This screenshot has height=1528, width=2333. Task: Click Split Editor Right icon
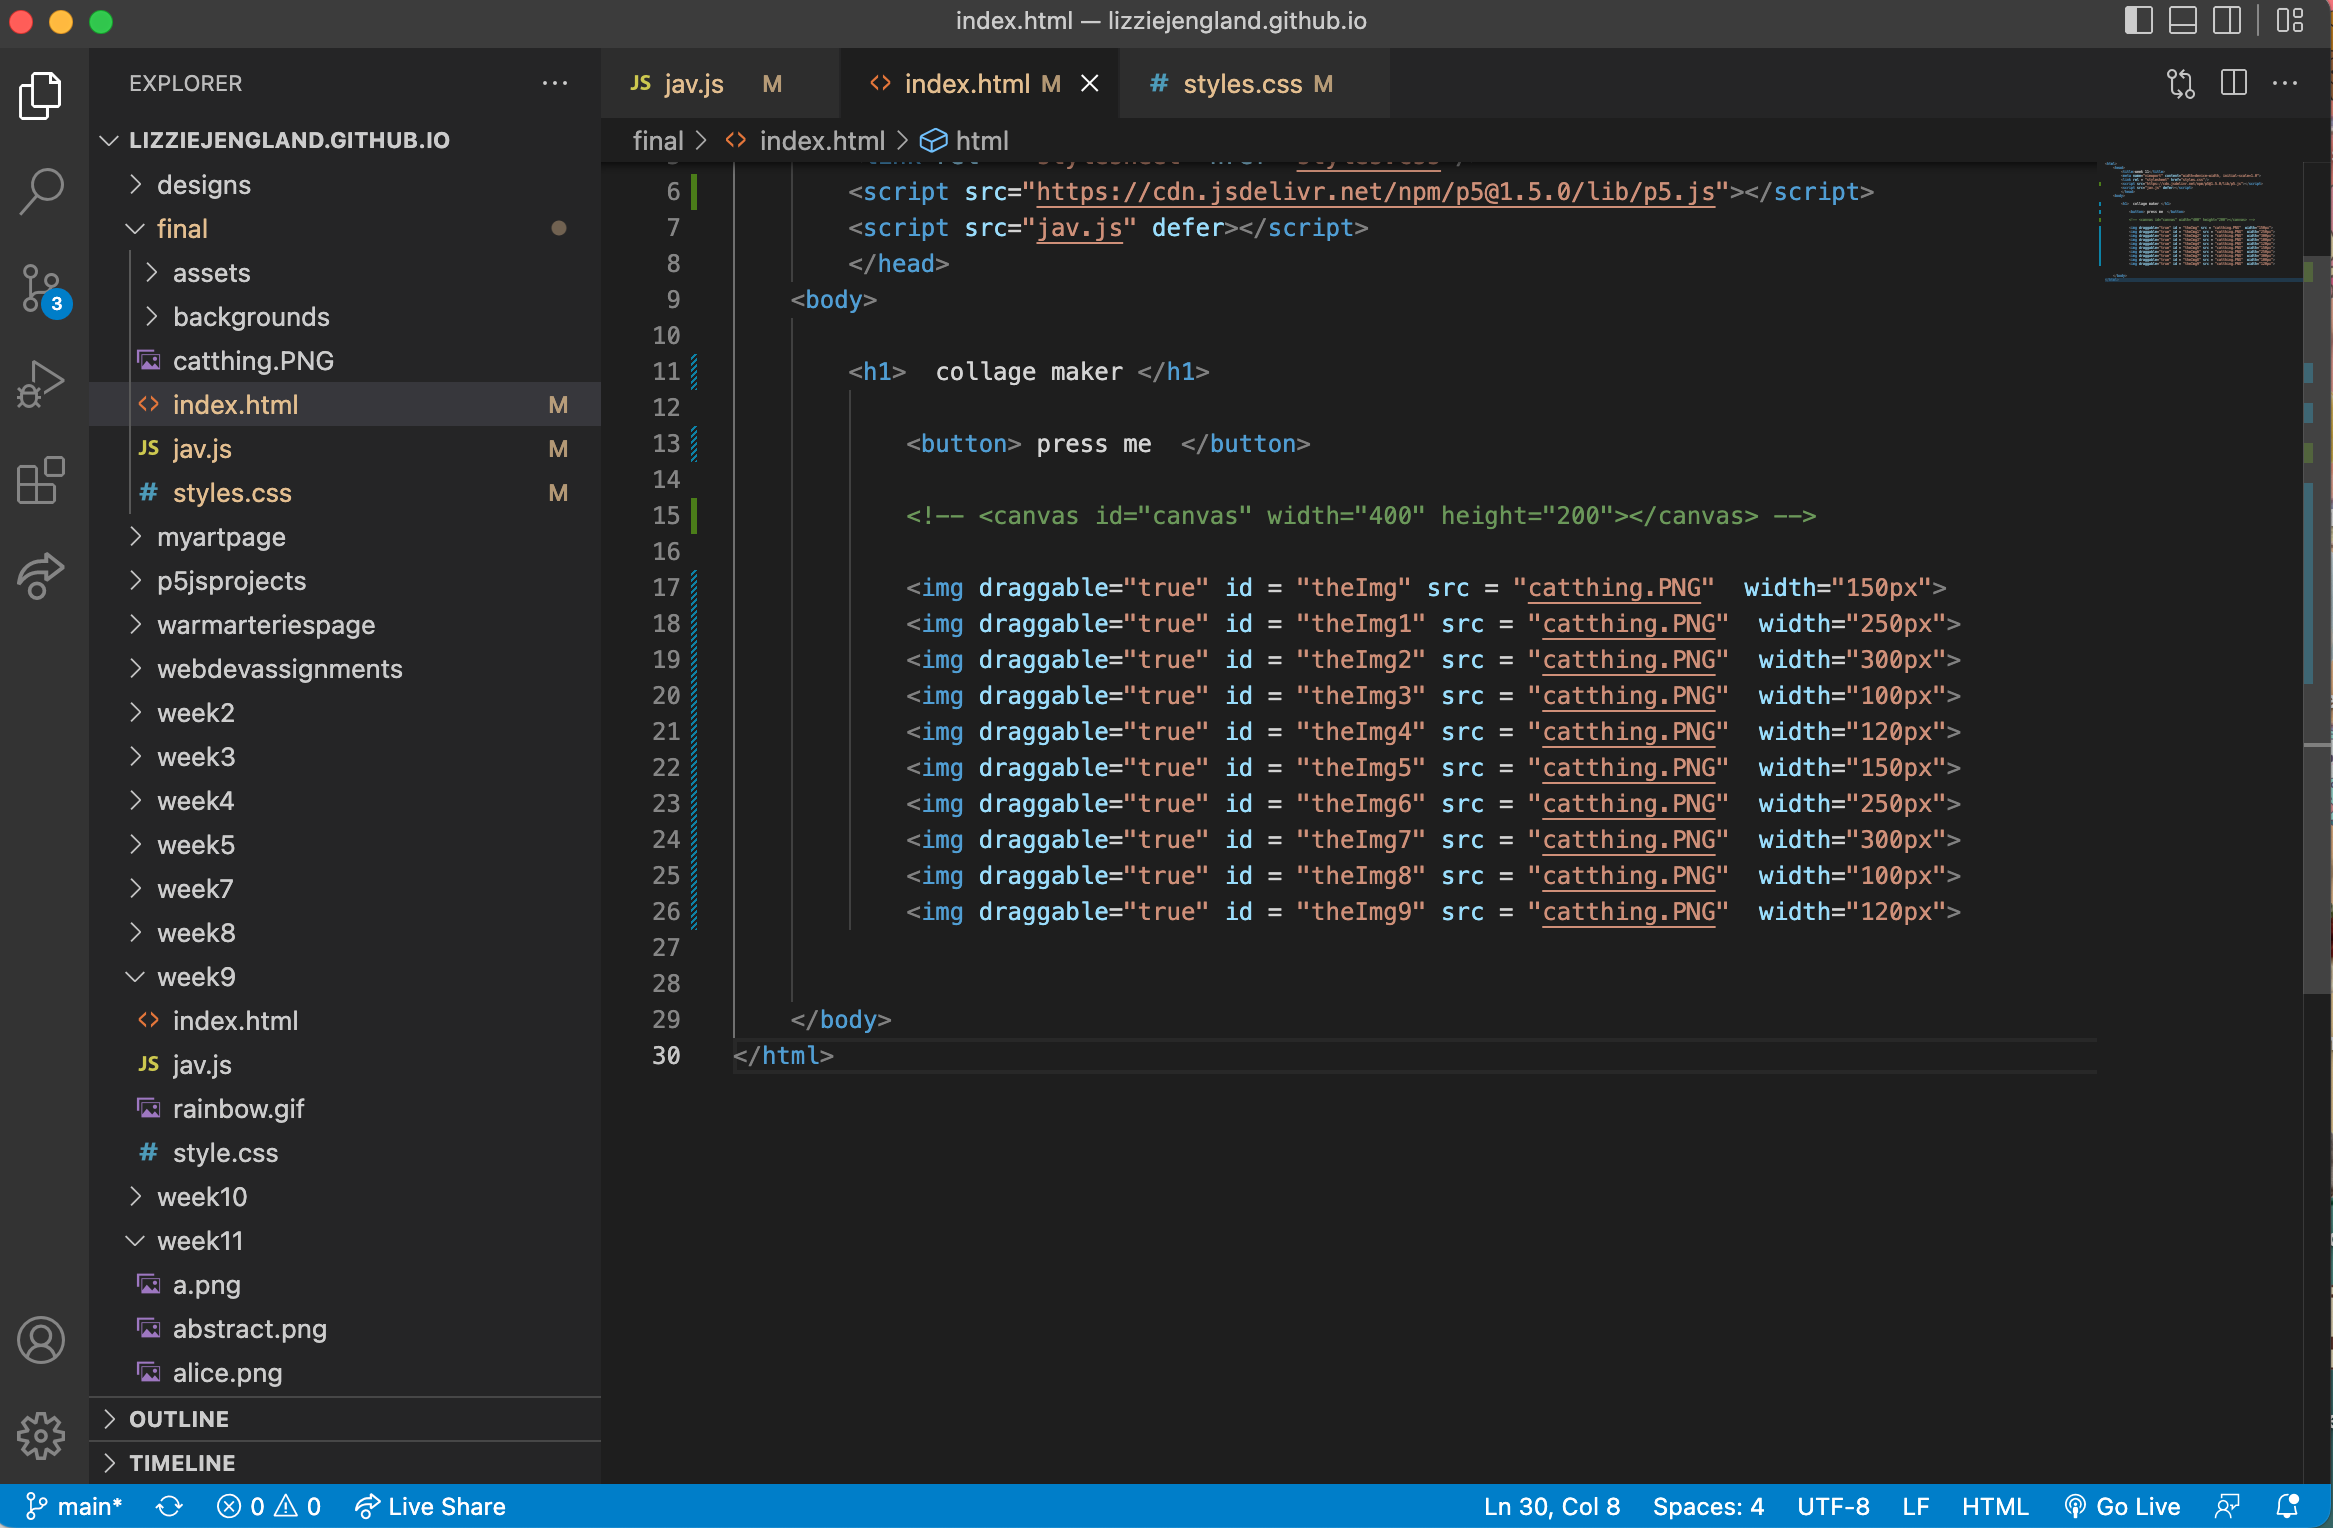coord(2234,84)
